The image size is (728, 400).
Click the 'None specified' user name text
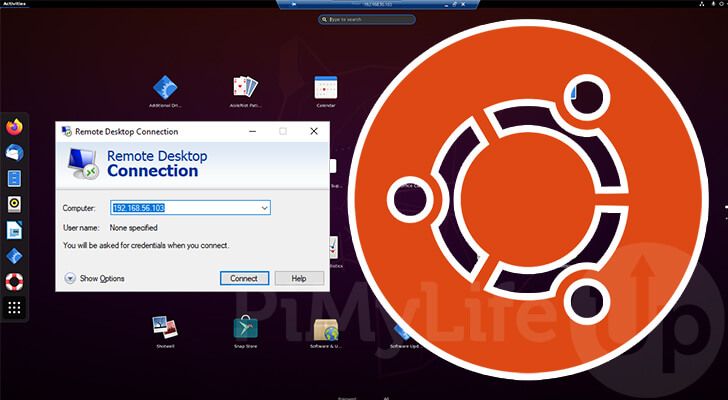coord(134,228)
